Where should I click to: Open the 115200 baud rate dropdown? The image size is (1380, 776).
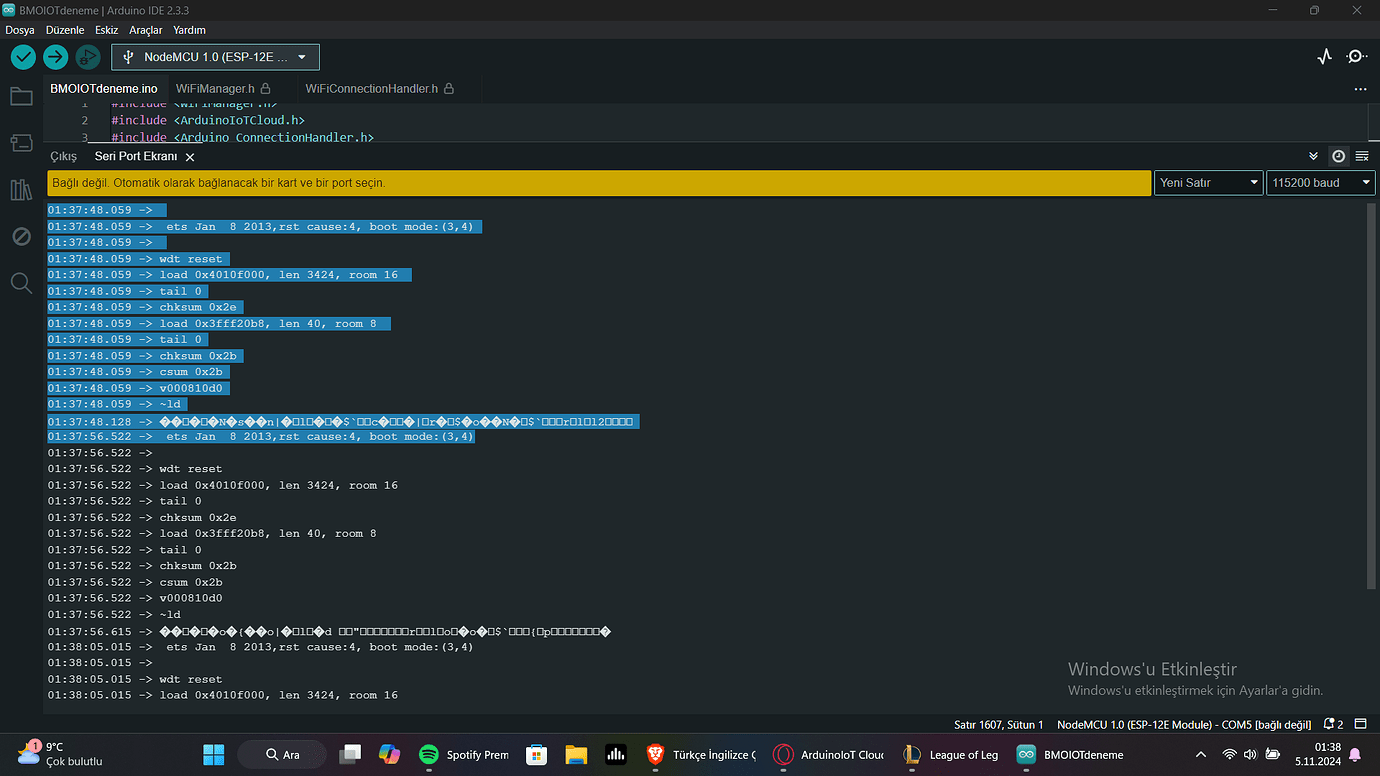1319,182
